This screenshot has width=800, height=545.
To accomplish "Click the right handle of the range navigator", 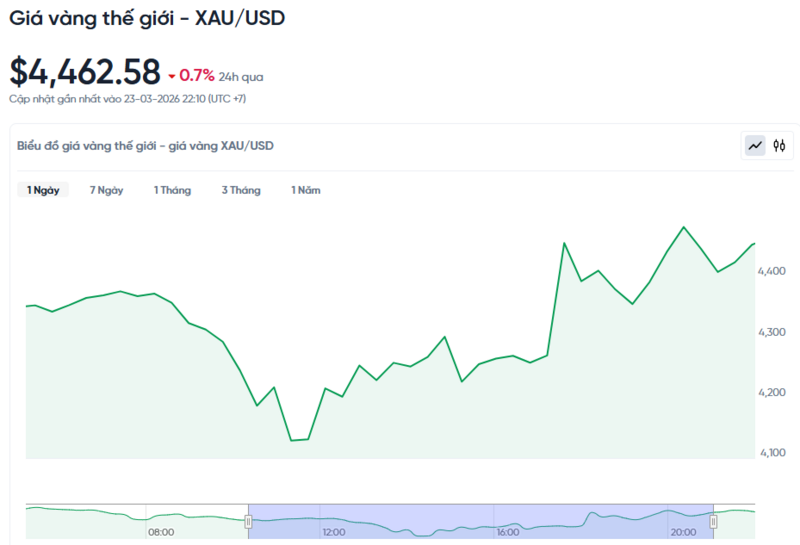I will 713,520.
